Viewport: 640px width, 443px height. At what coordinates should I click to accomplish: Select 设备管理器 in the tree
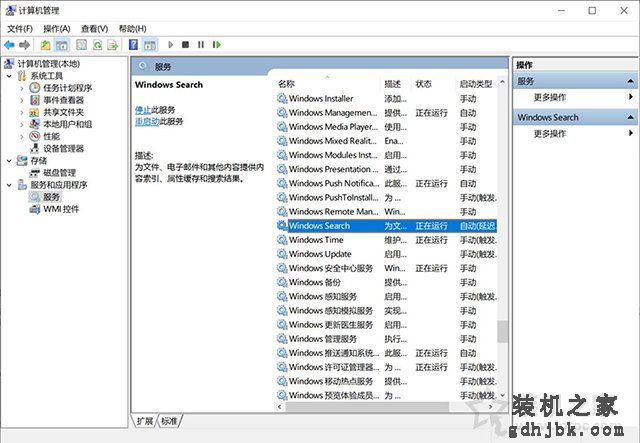click(63, 149)
